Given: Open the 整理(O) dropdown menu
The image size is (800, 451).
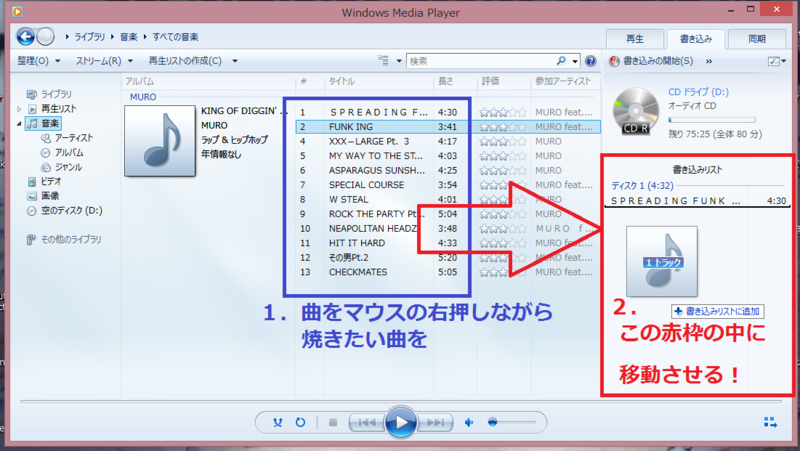Looking at the screenshot, I should (39, 61).
